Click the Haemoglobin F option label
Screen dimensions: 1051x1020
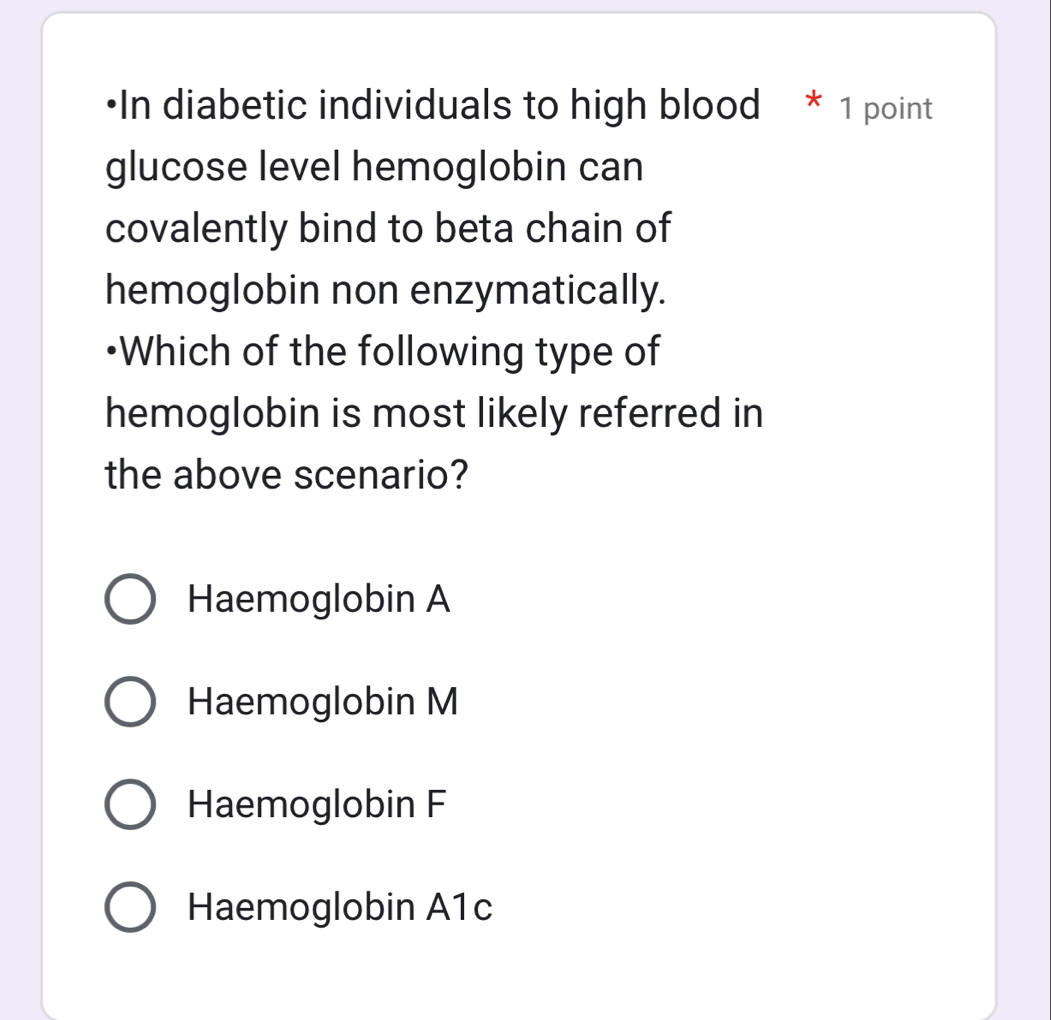(315, 803)
